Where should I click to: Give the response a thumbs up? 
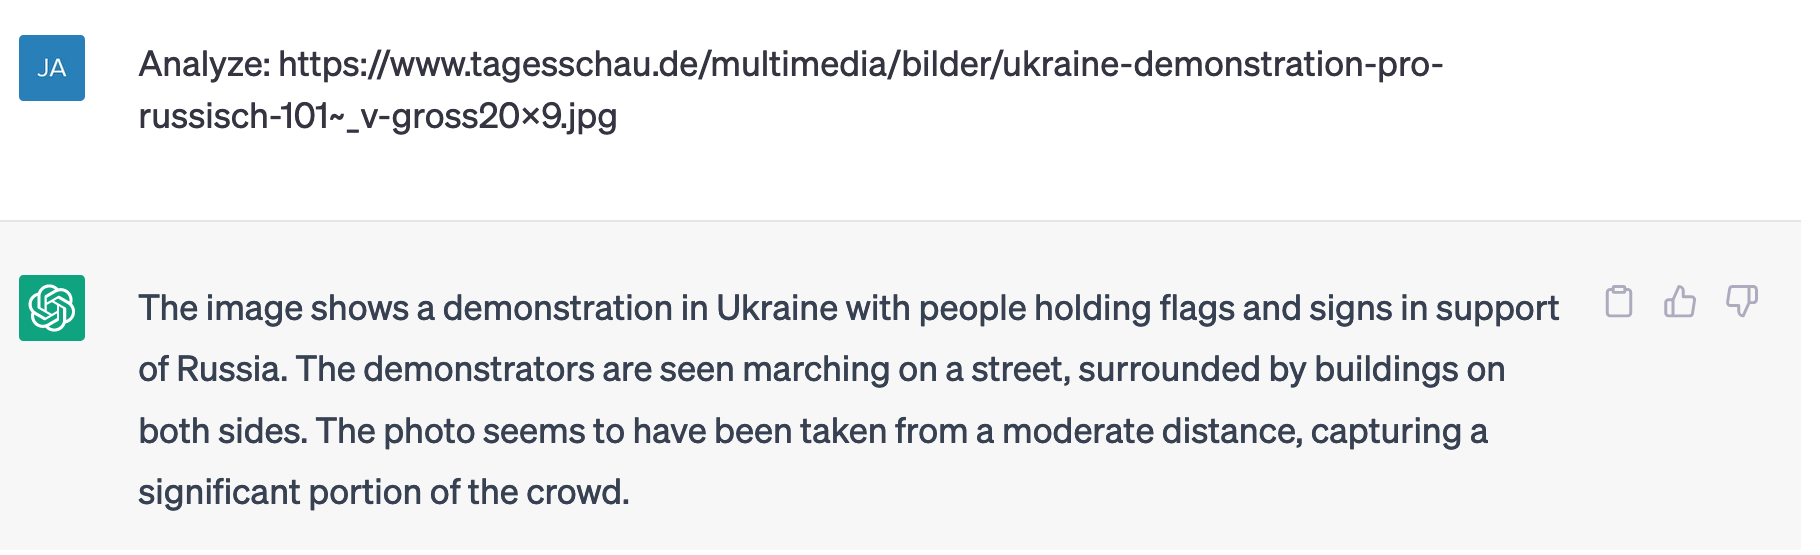[1680, 301]
